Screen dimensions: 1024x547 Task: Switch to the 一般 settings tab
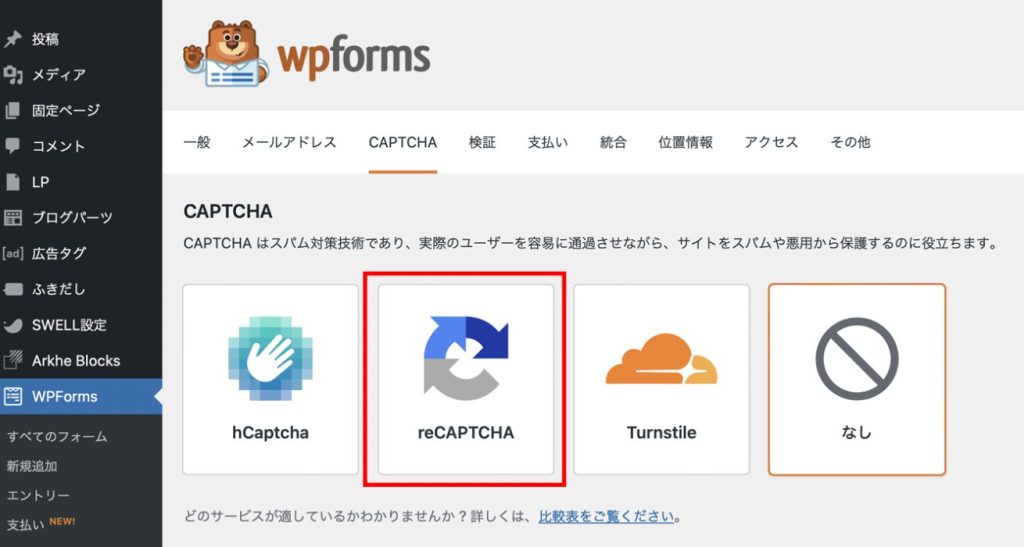pyautogui.click(x=197, y=143)
